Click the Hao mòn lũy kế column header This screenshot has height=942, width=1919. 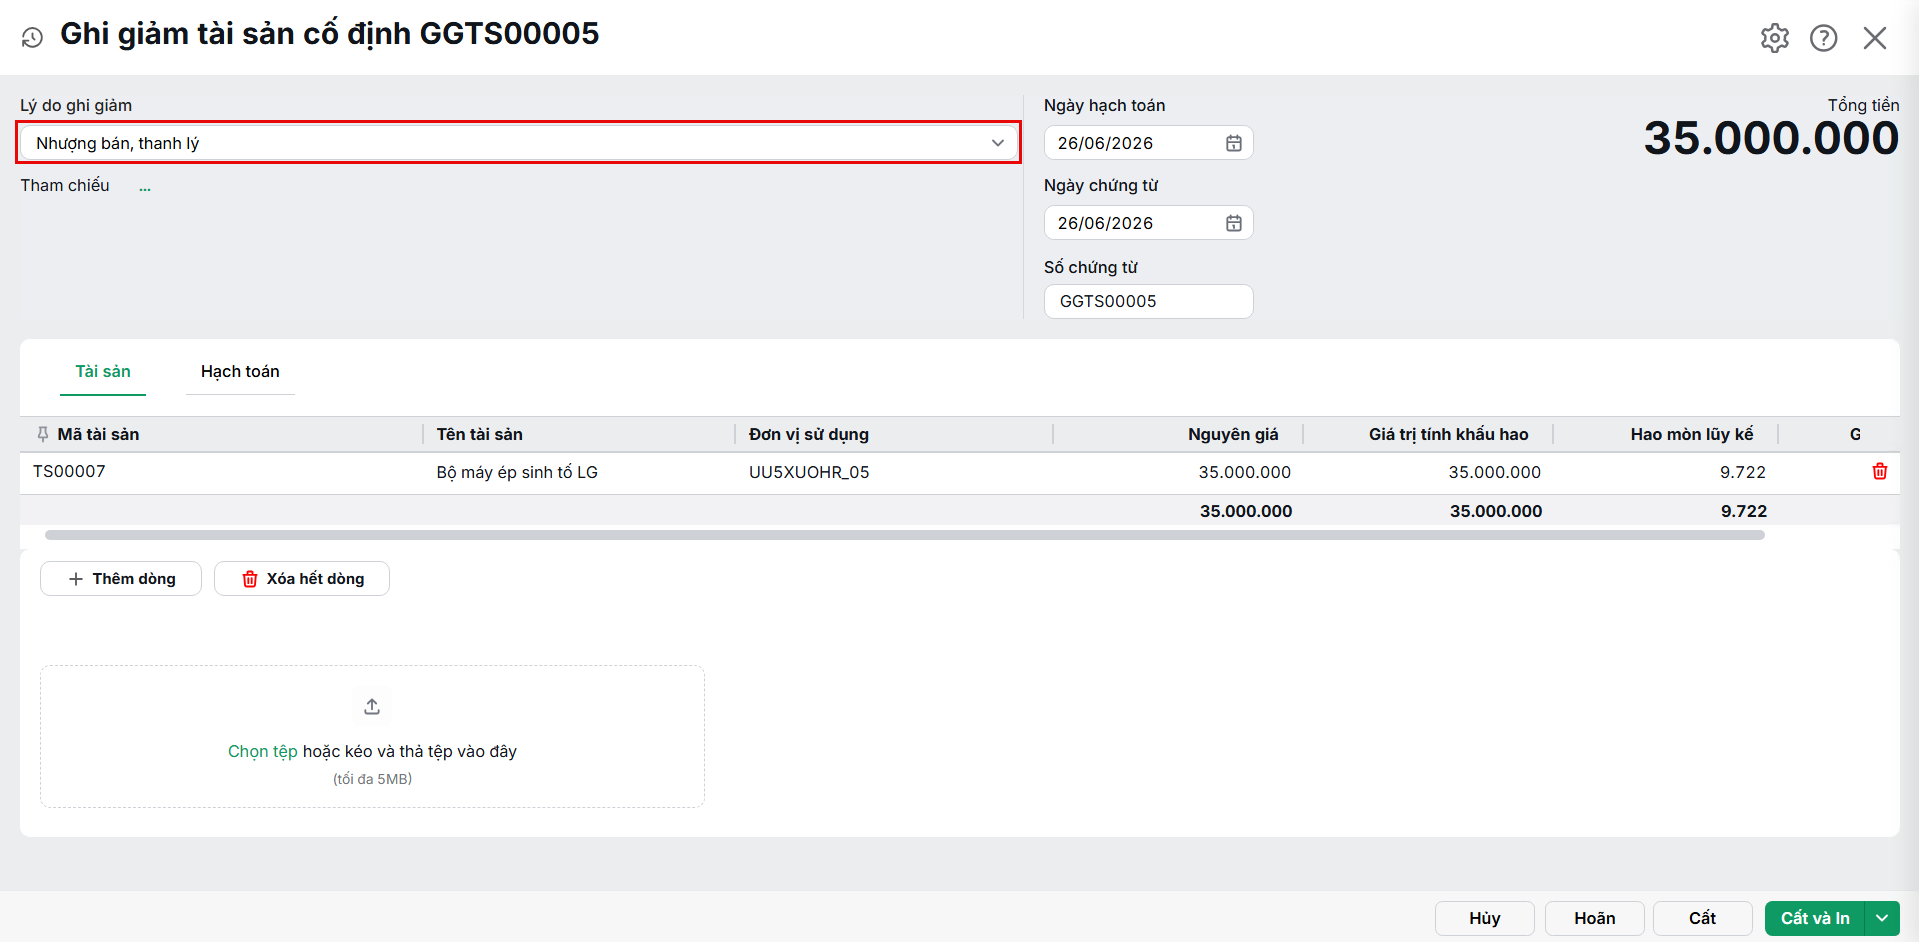[1692, 434]
